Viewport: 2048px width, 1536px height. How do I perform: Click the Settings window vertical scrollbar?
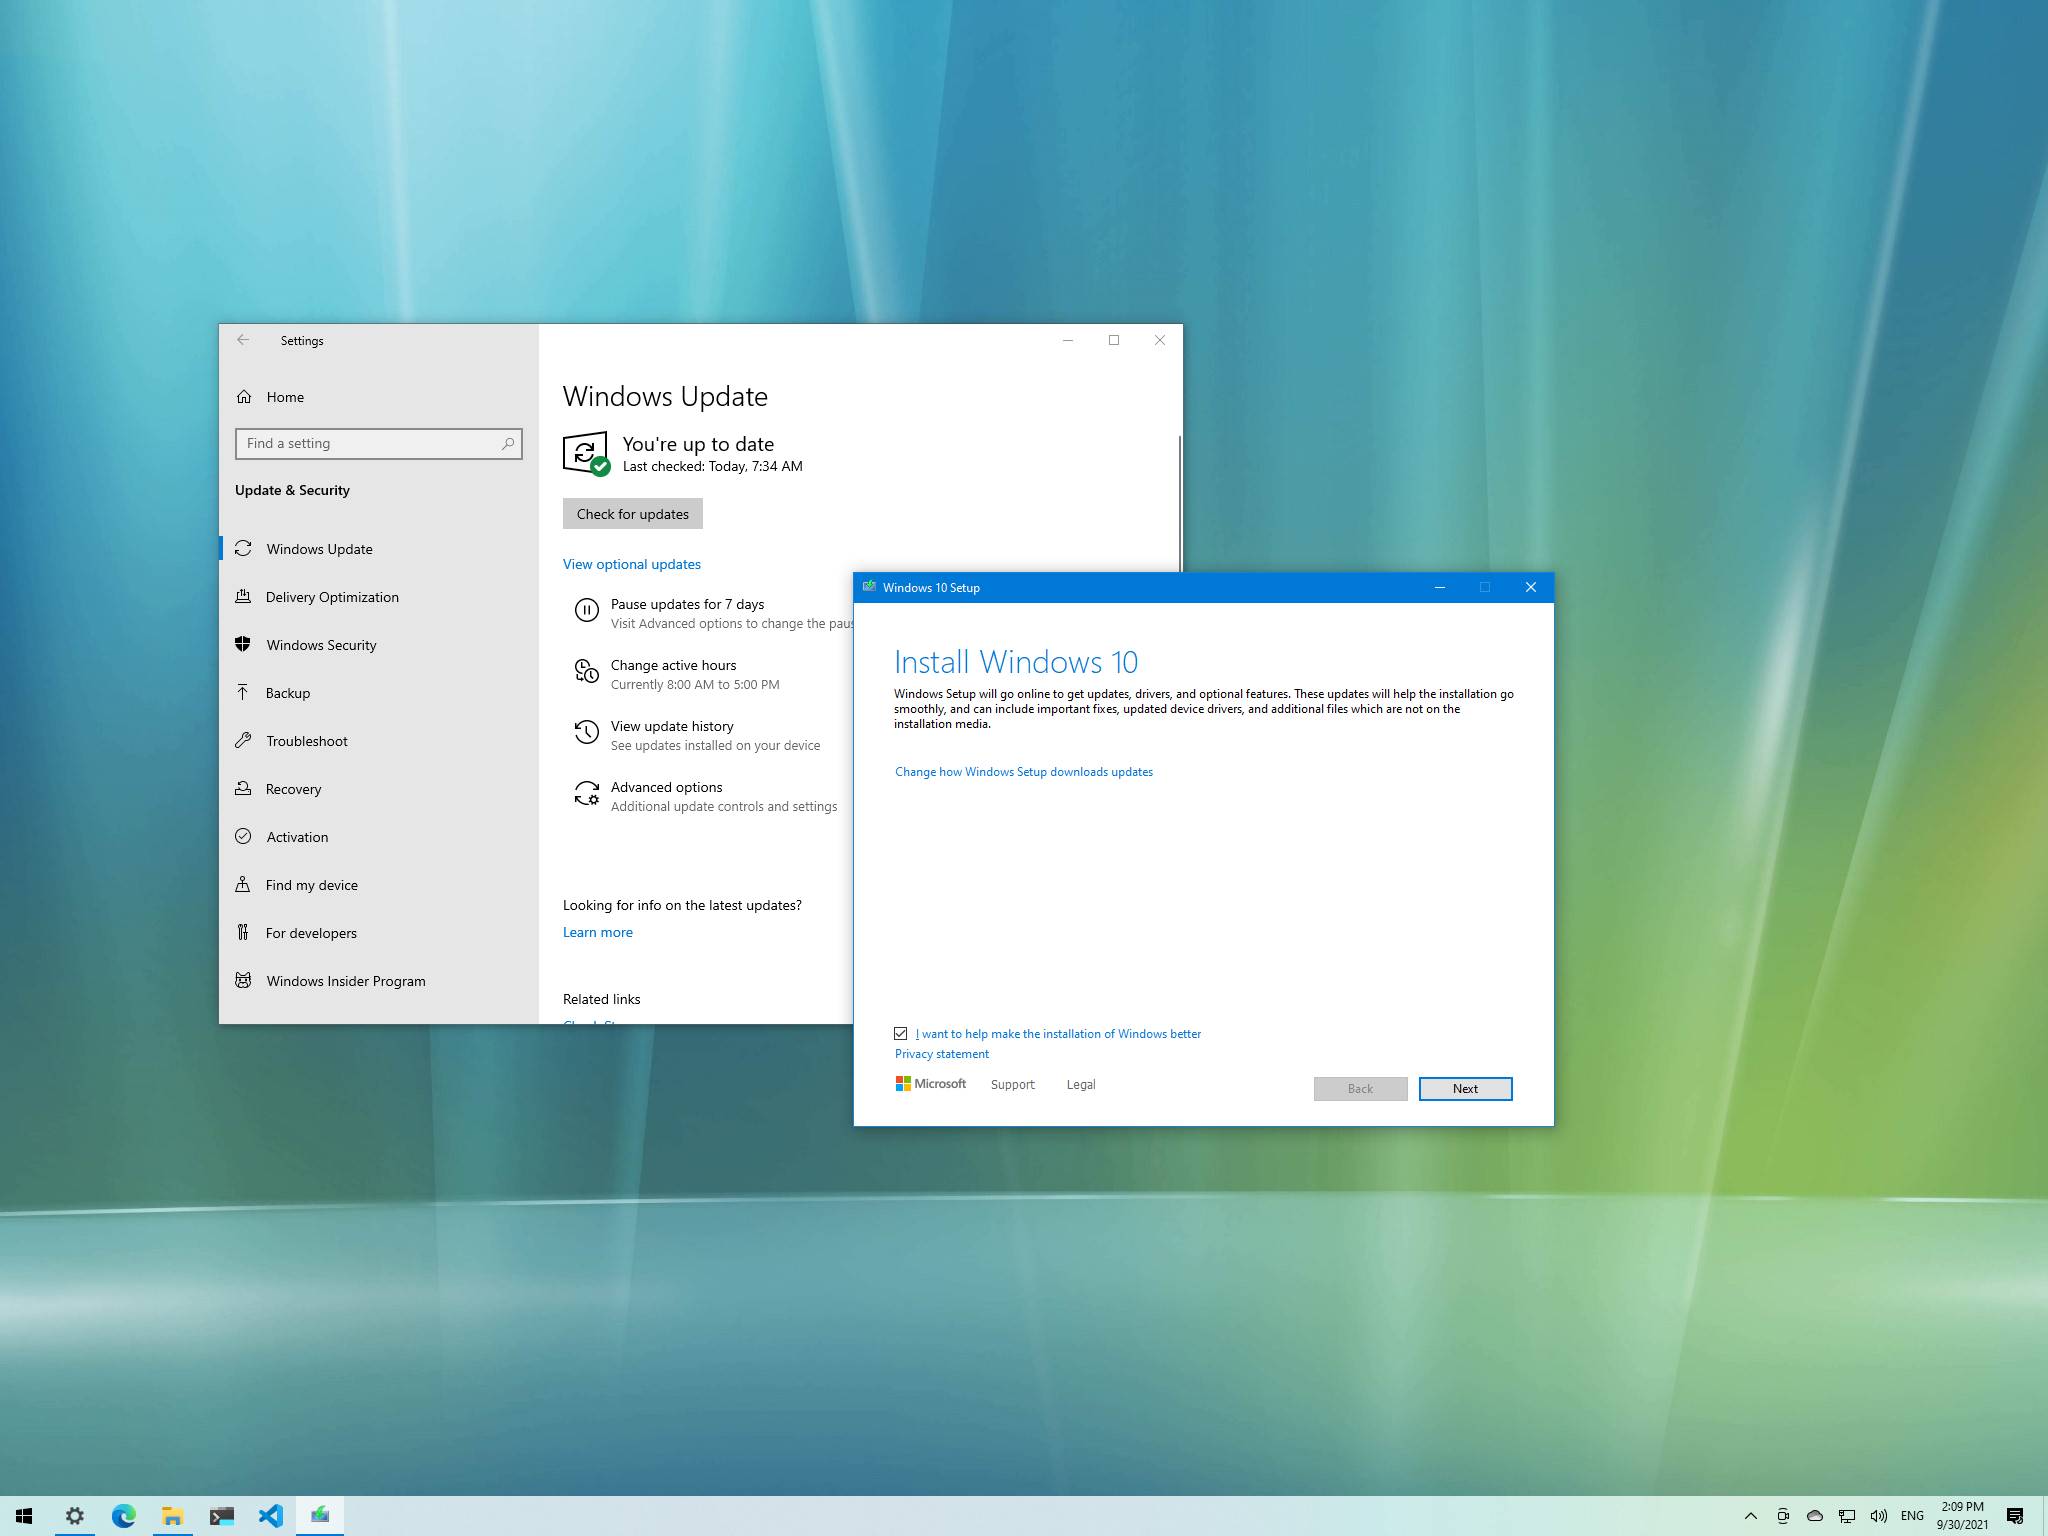(x=1180, y=500)
